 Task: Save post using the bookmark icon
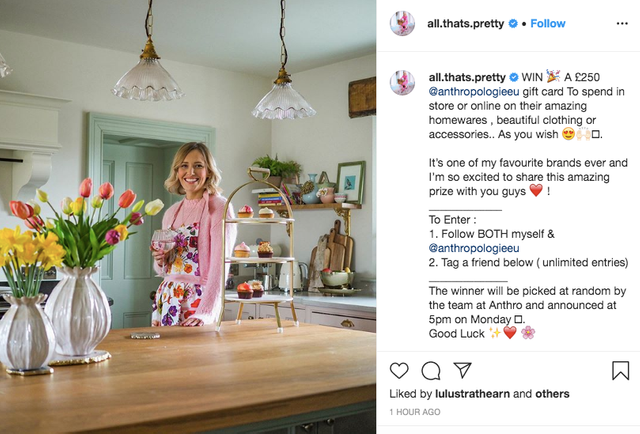[x=620, y=371]
